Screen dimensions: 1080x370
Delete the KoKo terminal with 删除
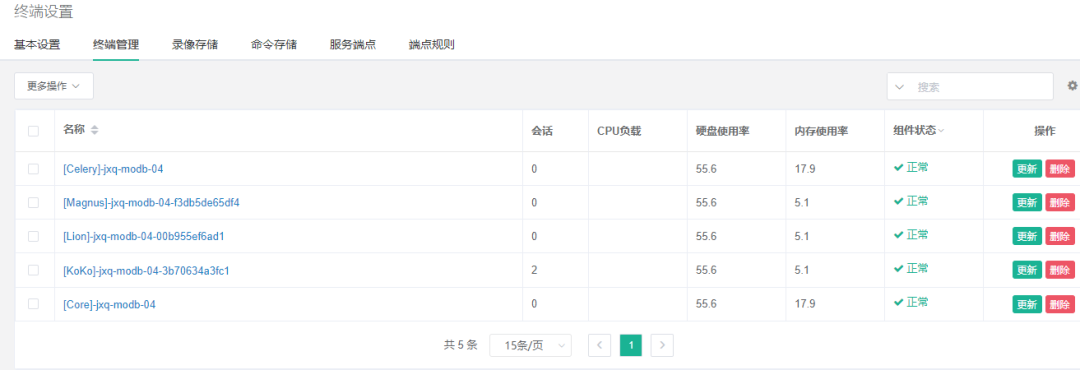(1060, 270)
